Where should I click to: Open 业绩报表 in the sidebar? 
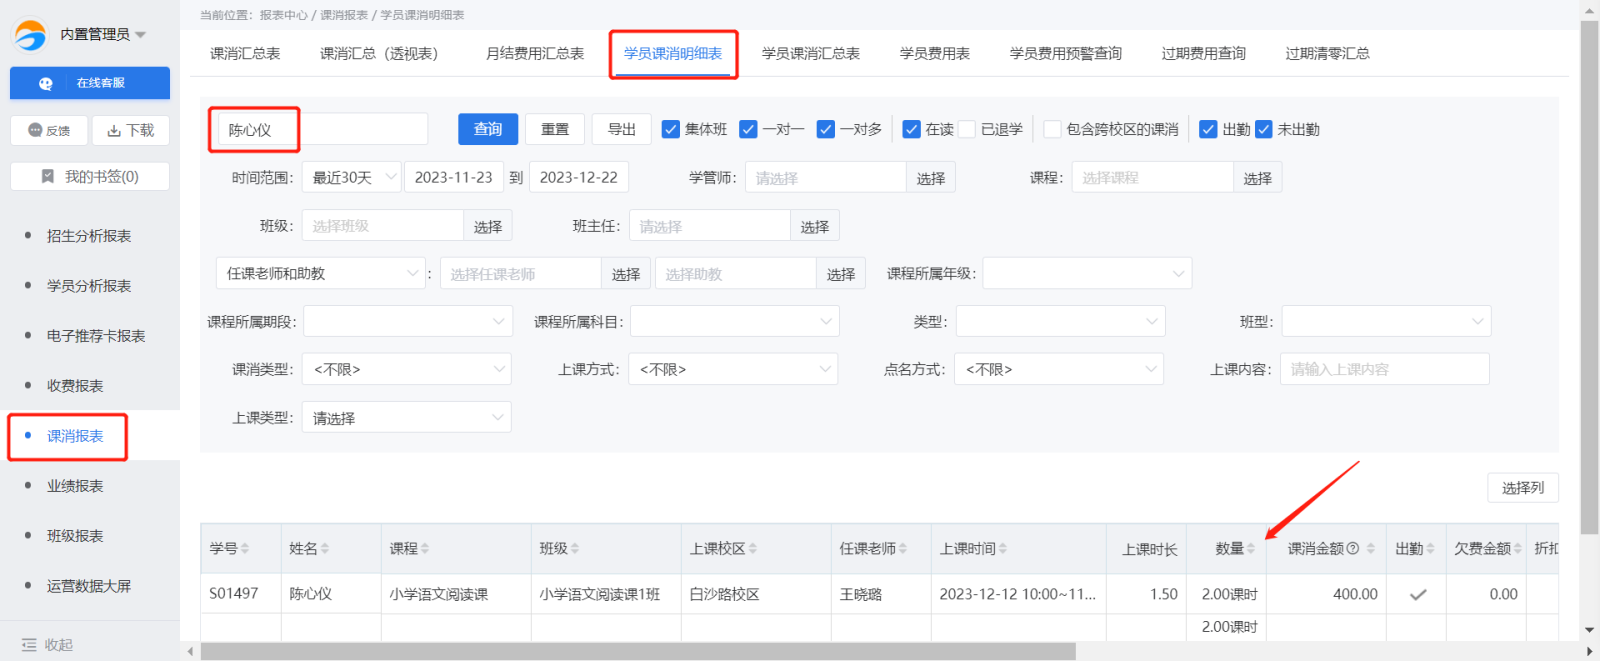(75, 486)
